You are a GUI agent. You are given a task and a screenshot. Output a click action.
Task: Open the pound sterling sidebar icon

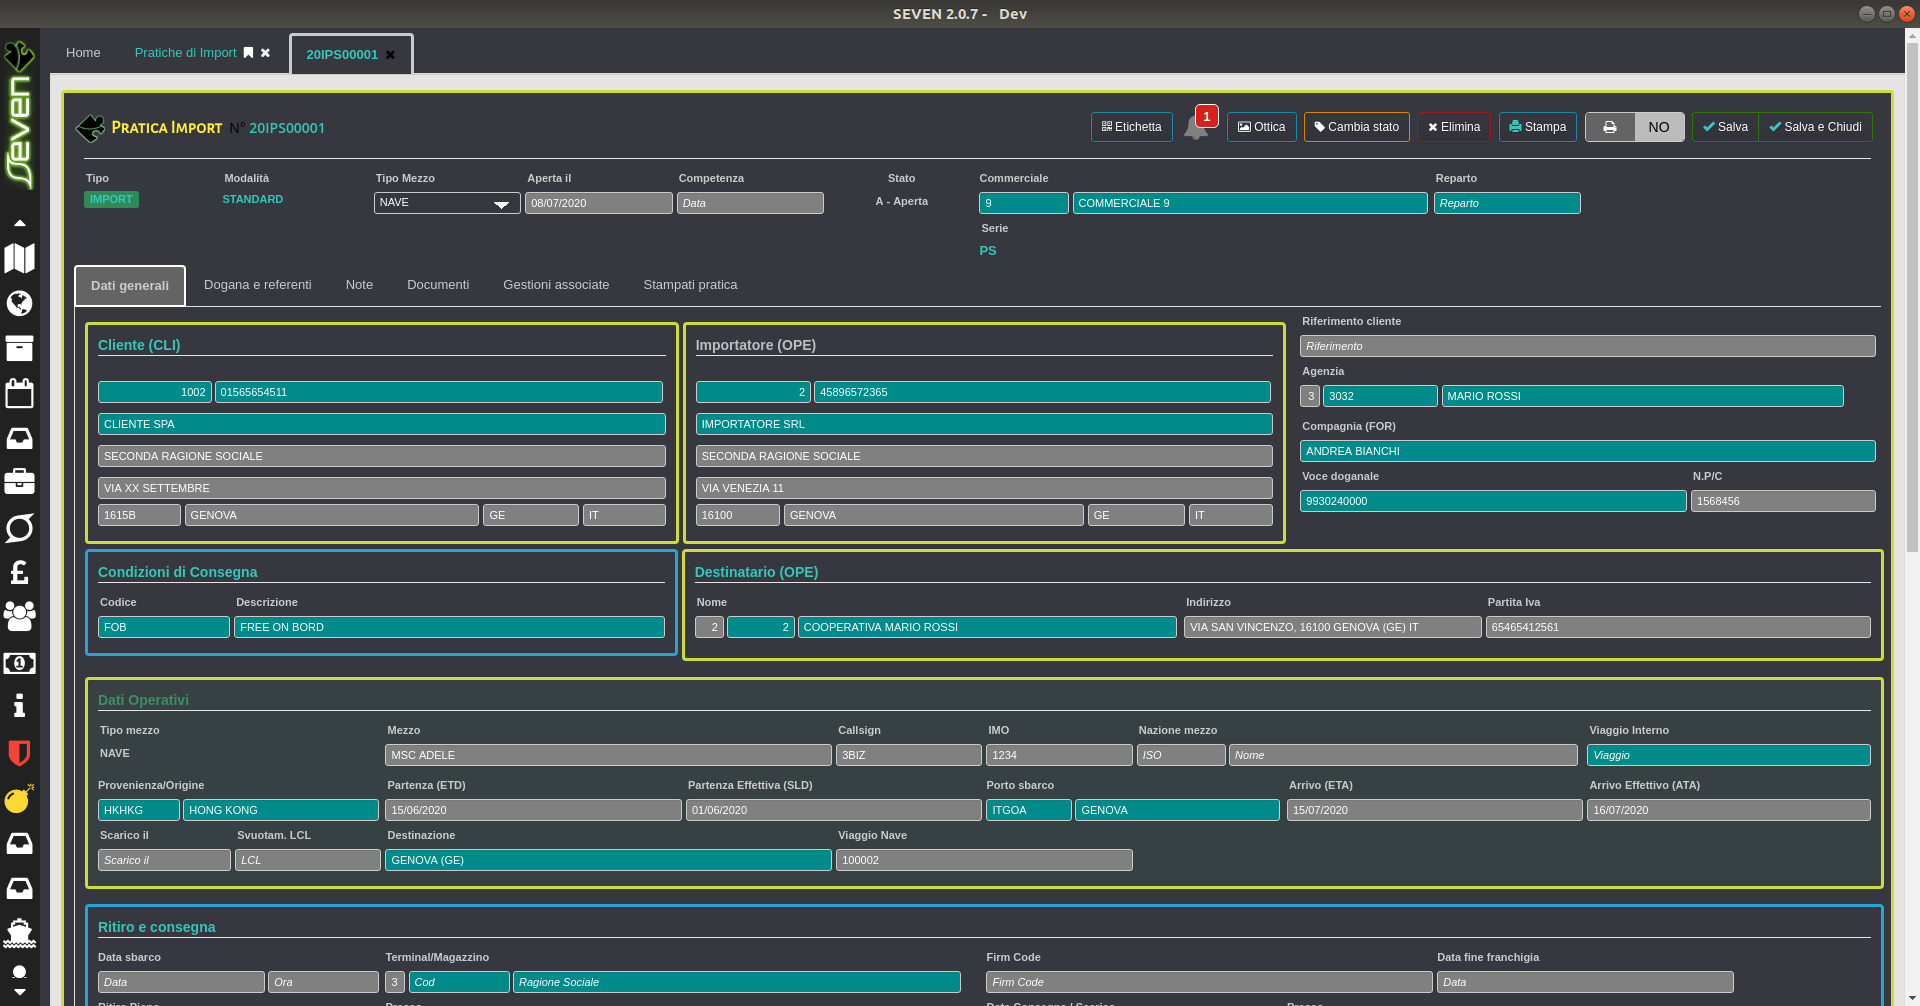click(19, 572)
